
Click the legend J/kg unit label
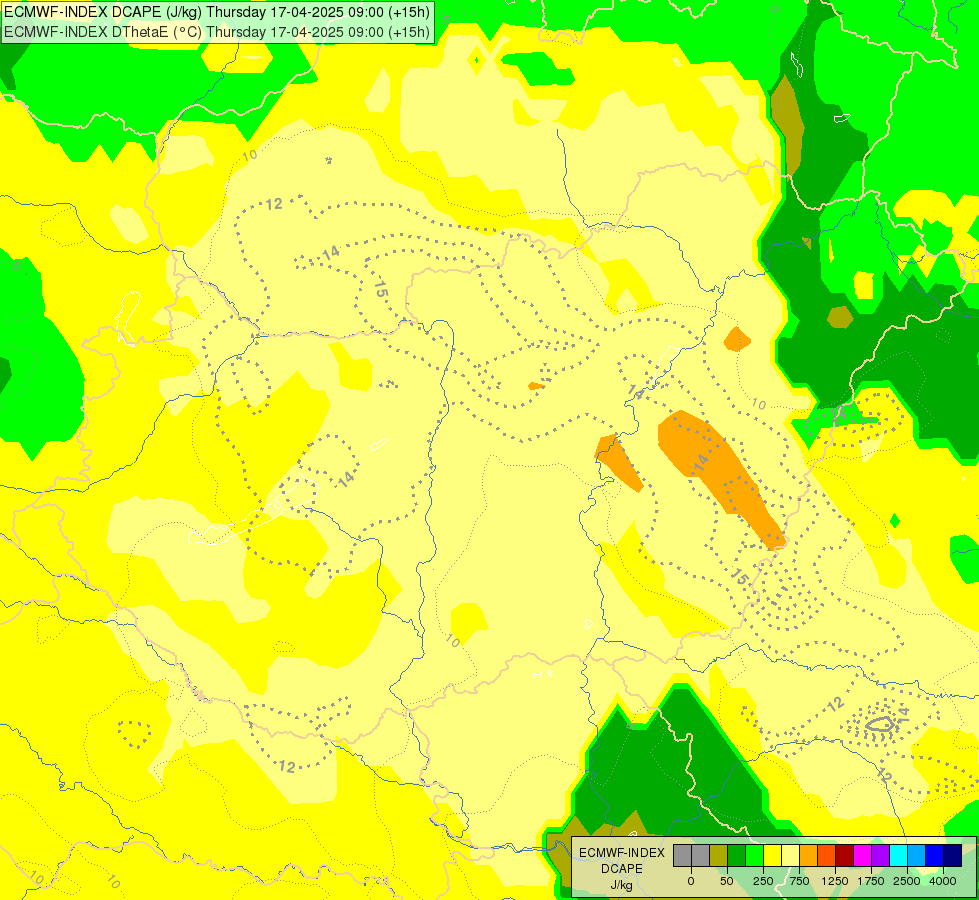[x=621, y=885]
